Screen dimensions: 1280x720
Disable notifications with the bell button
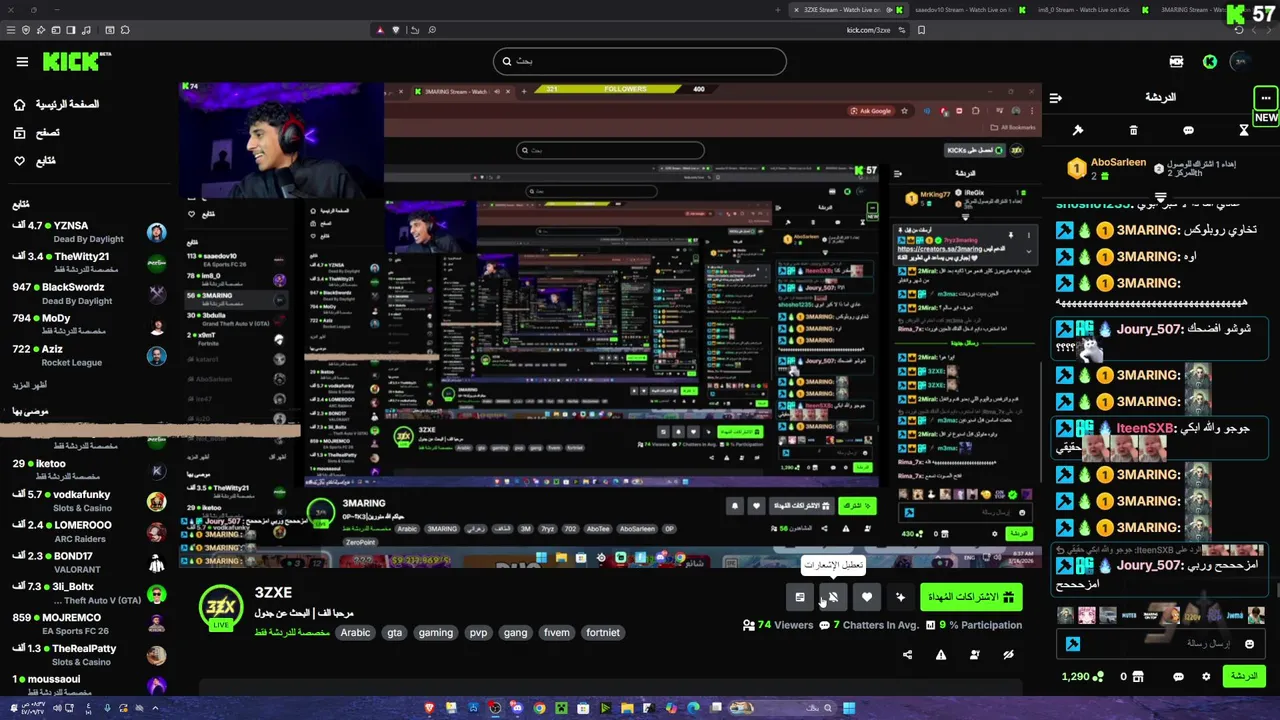tap(833, 597)
